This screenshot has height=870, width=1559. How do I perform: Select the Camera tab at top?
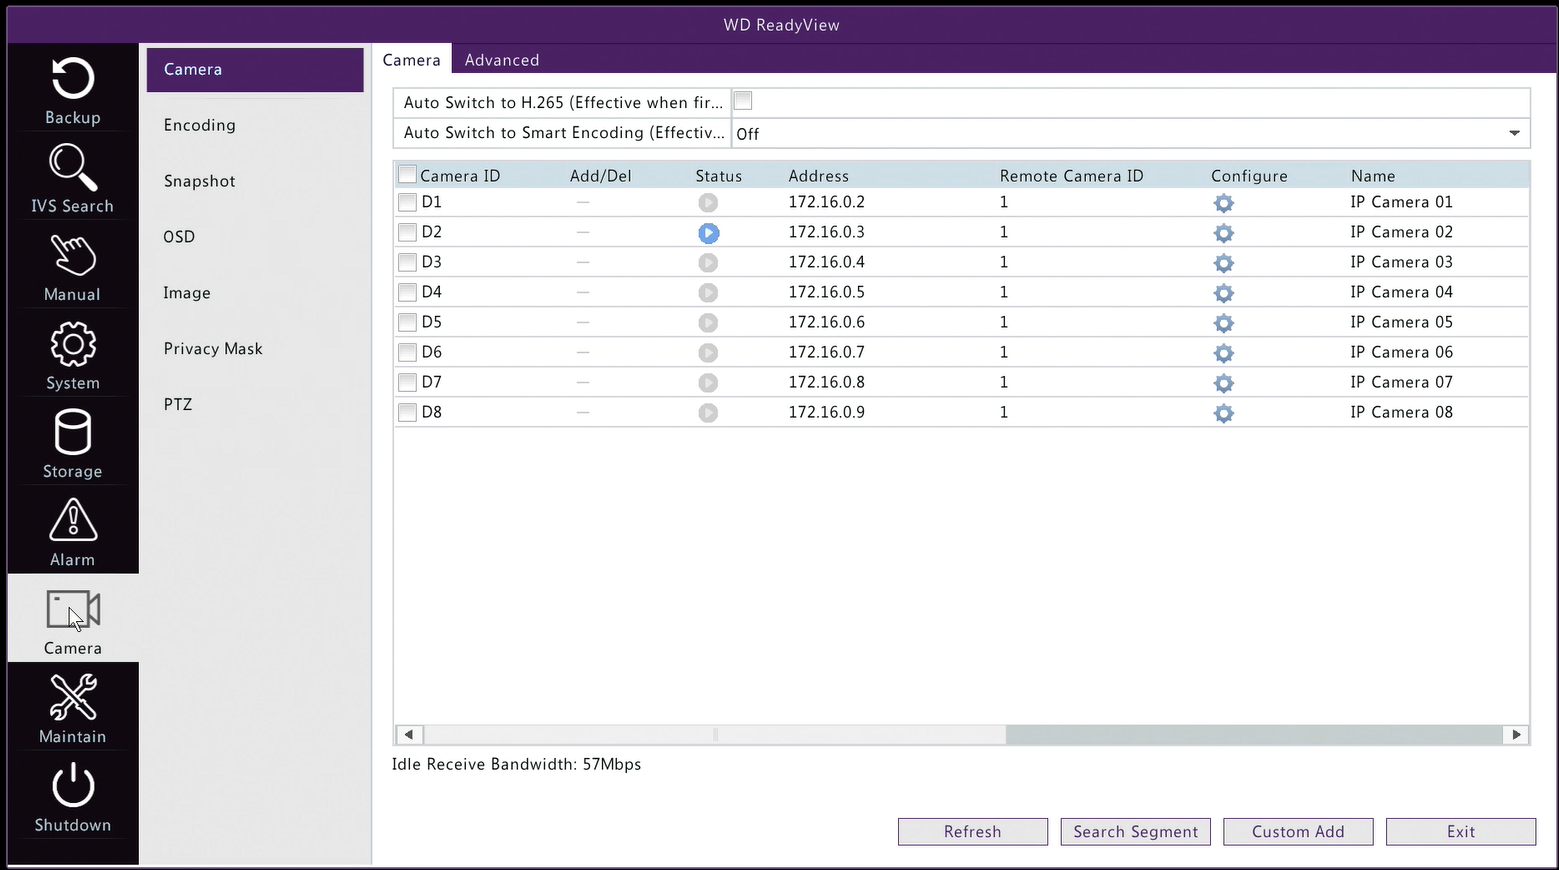point(411,60)
